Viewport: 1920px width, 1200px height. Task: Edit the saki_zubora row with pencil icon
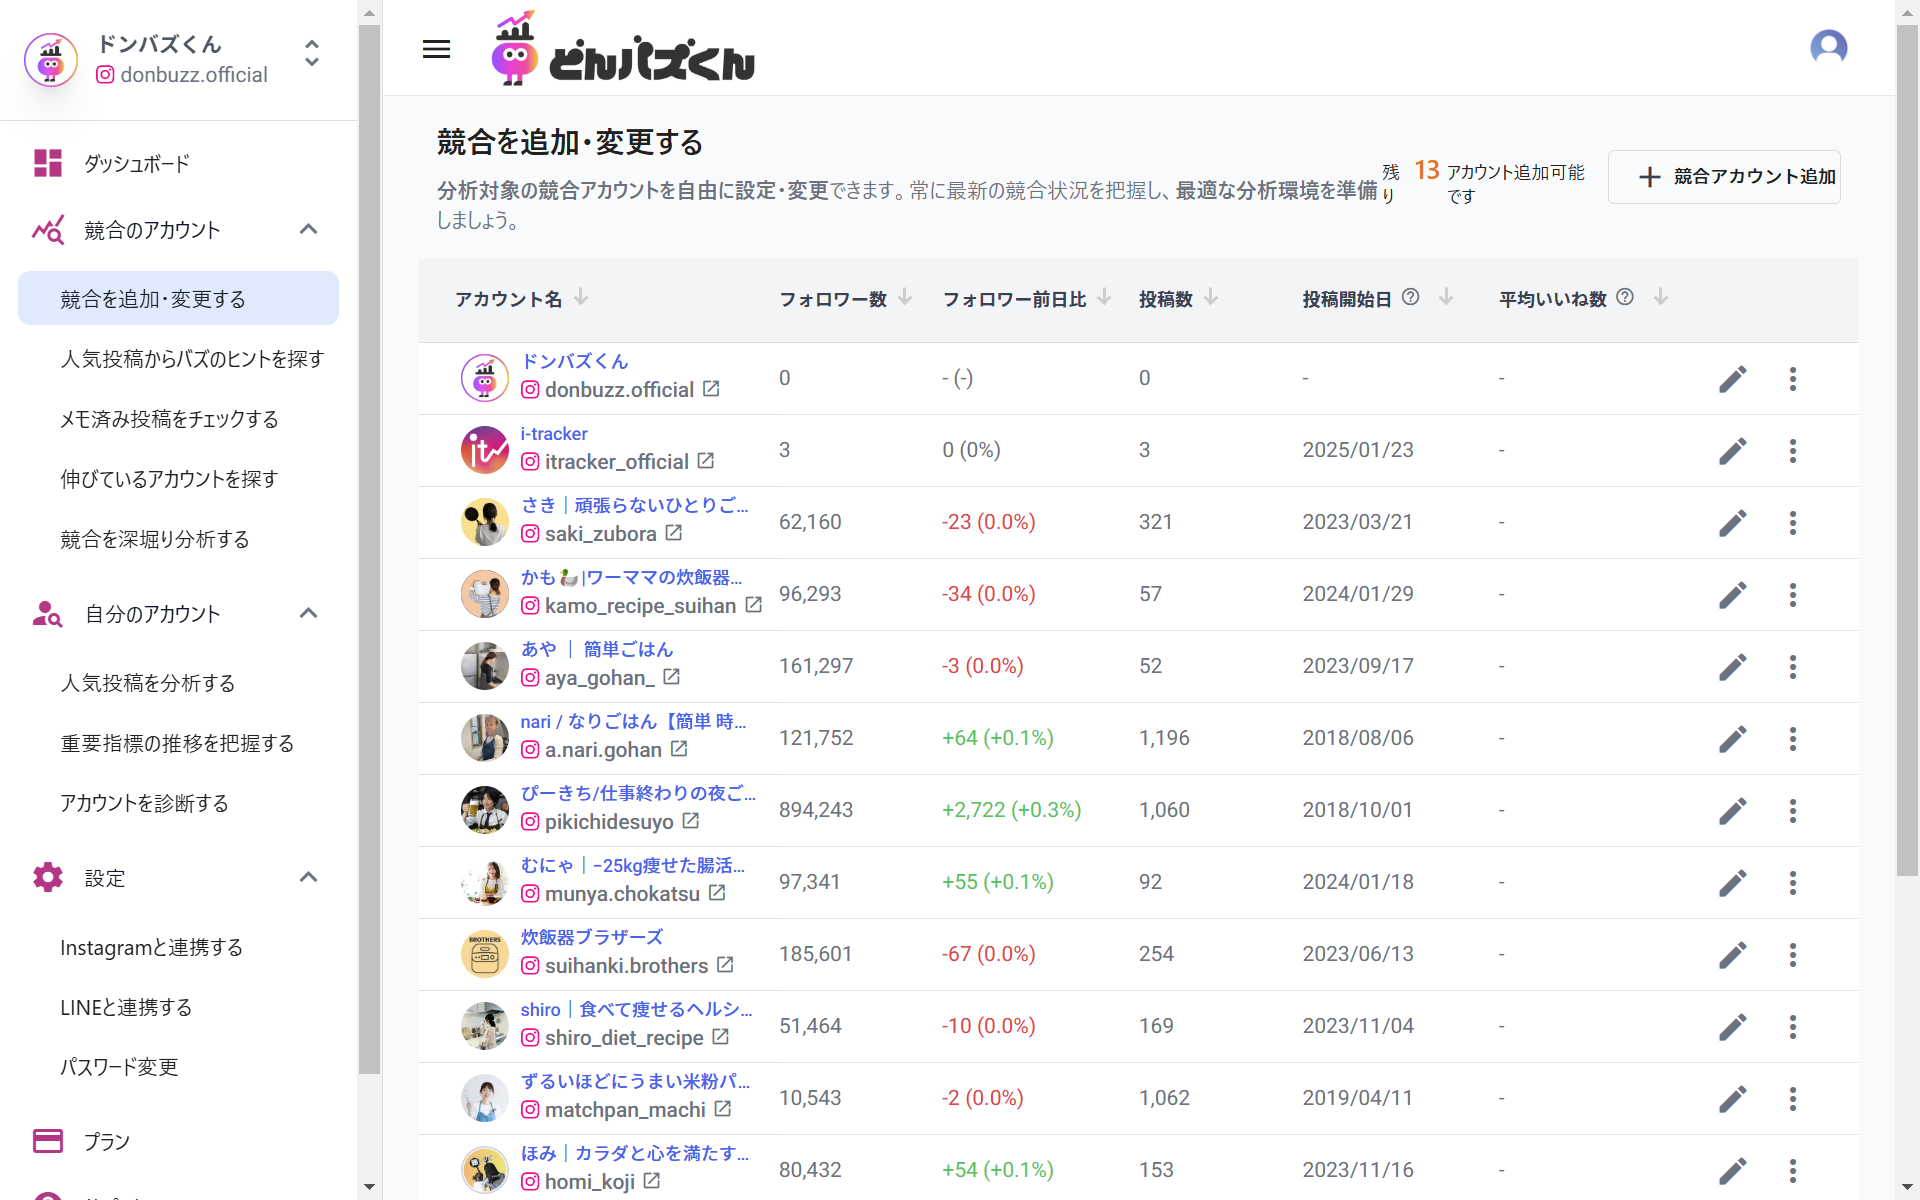pyautogui.click(x=1732, y=522)
